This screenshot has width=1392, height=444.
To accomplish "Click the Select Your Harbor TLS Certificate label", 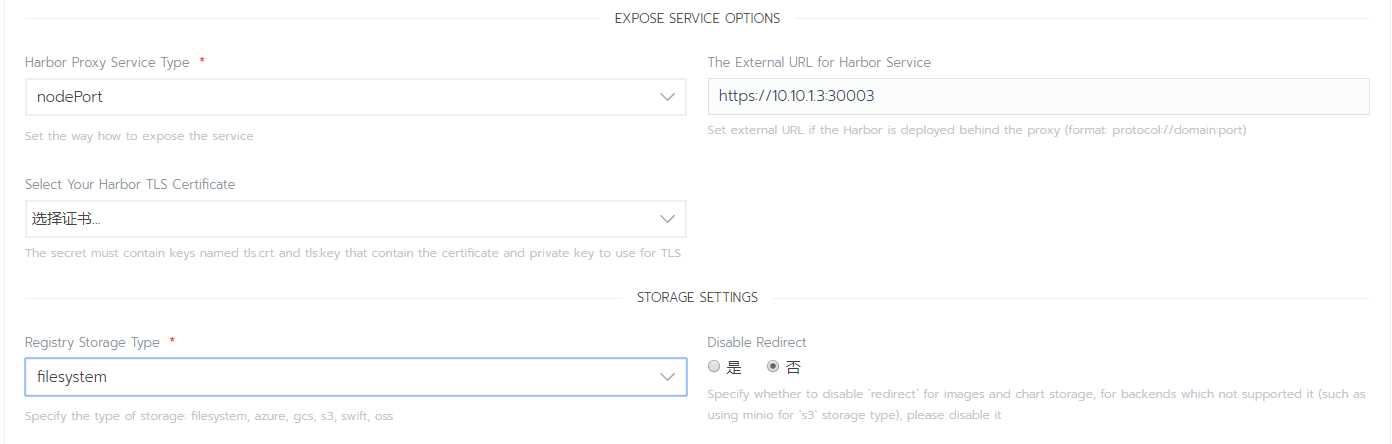I will click(130, 184).
